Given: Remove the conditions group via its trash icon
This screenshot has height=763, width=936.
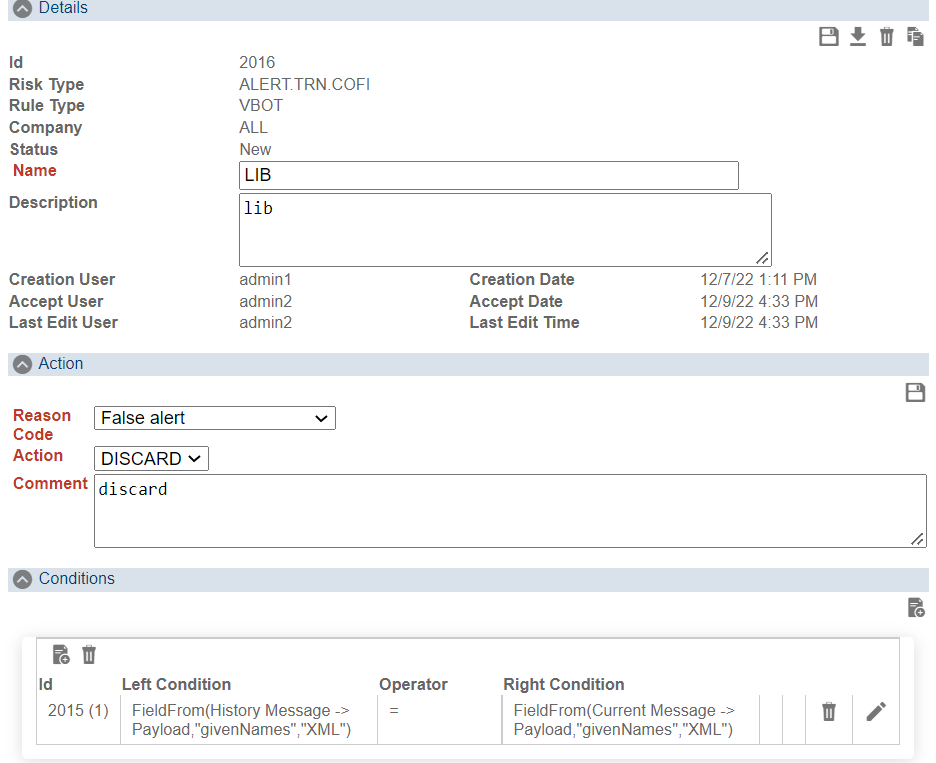Looking at the screenshot, I should (x=88, y=654).
